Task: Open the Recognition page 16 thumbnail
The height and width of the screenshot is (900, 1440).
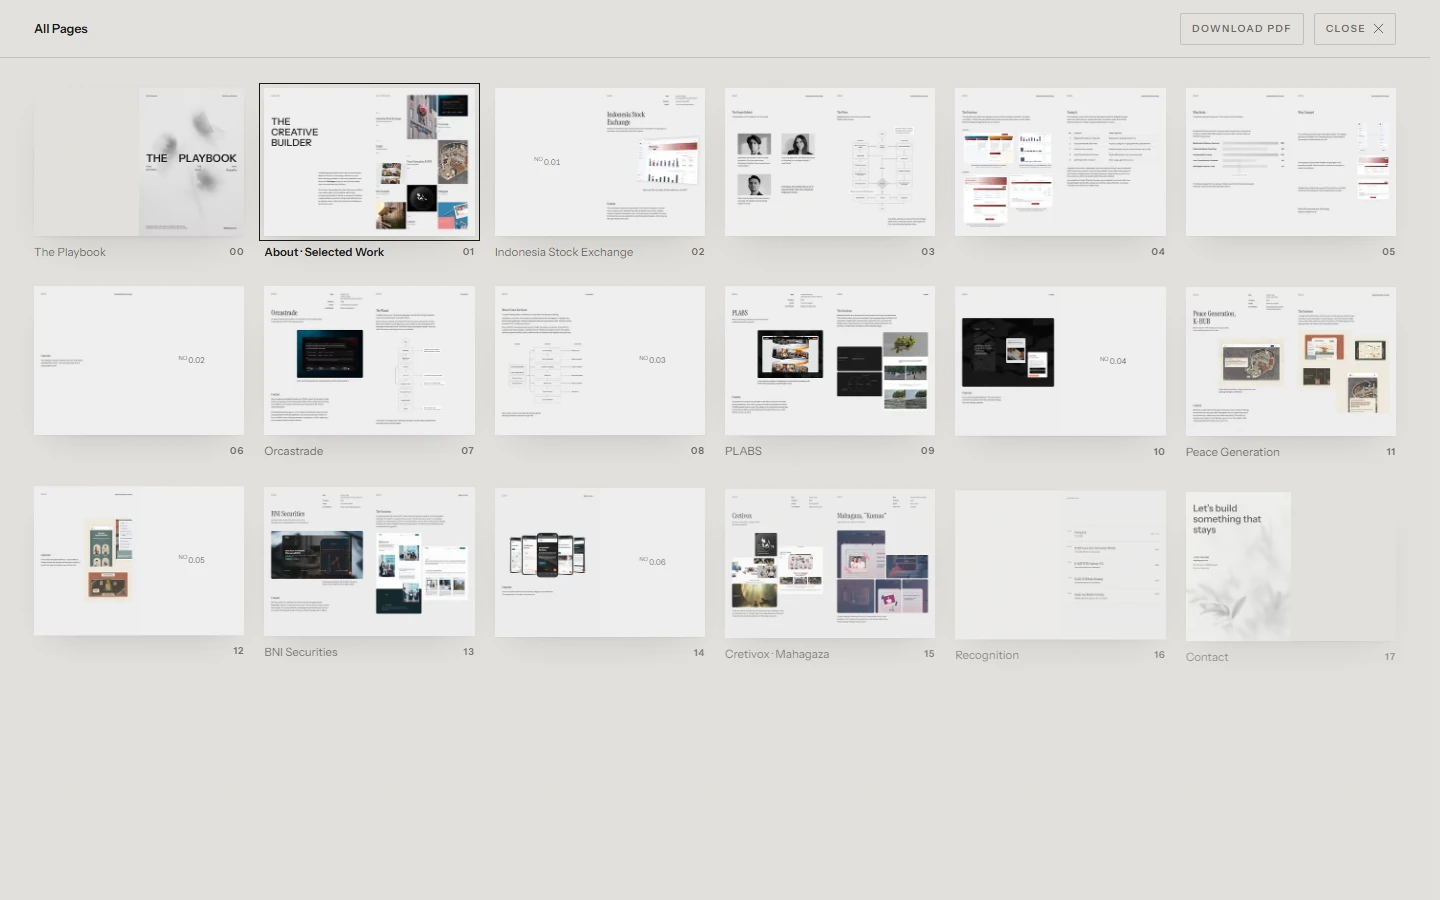Action: click(1060, 565)
